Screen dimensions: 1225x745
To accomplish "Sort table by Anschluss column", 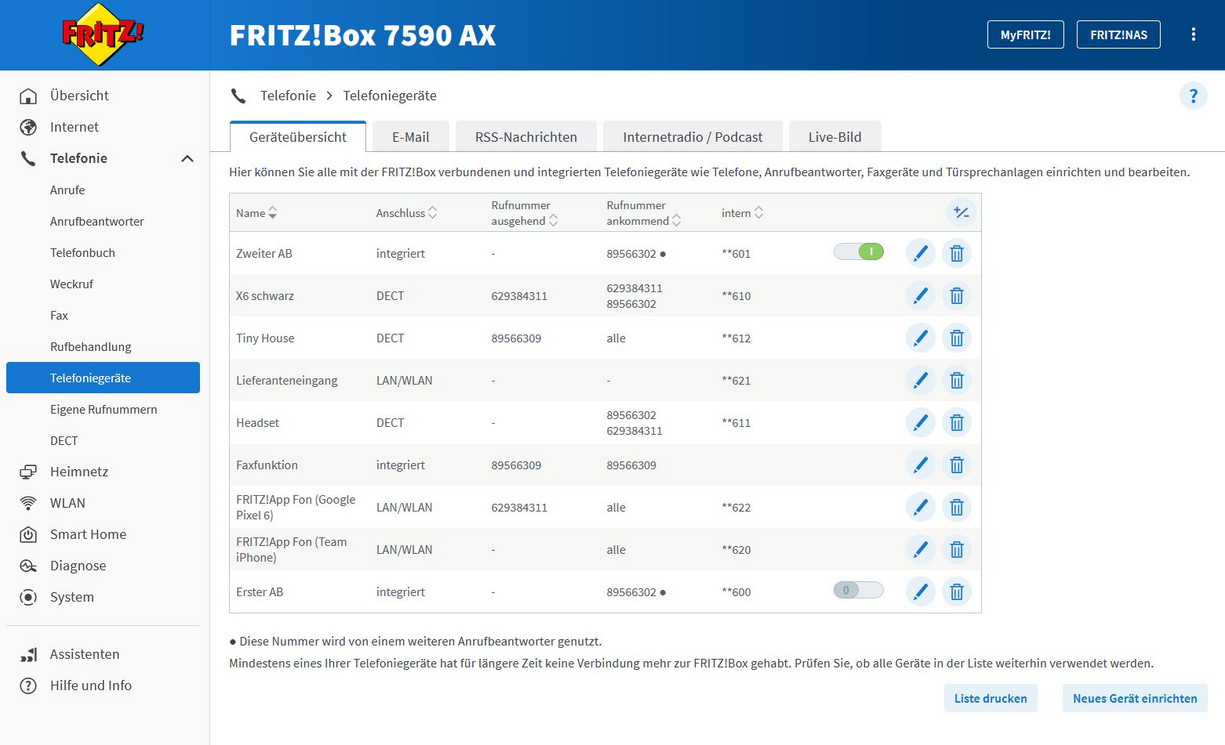I will pos(407,213).
